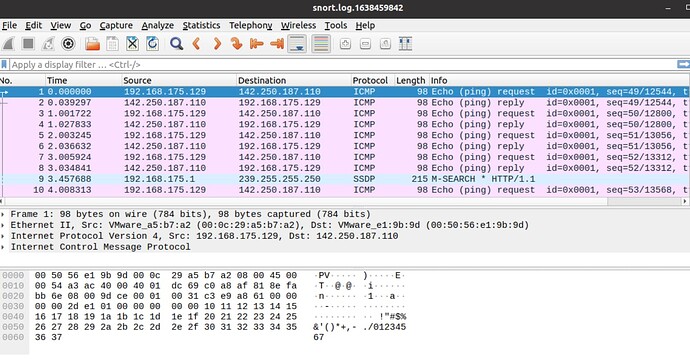Select packet 7 at time 3.005924

coord(345,157)
